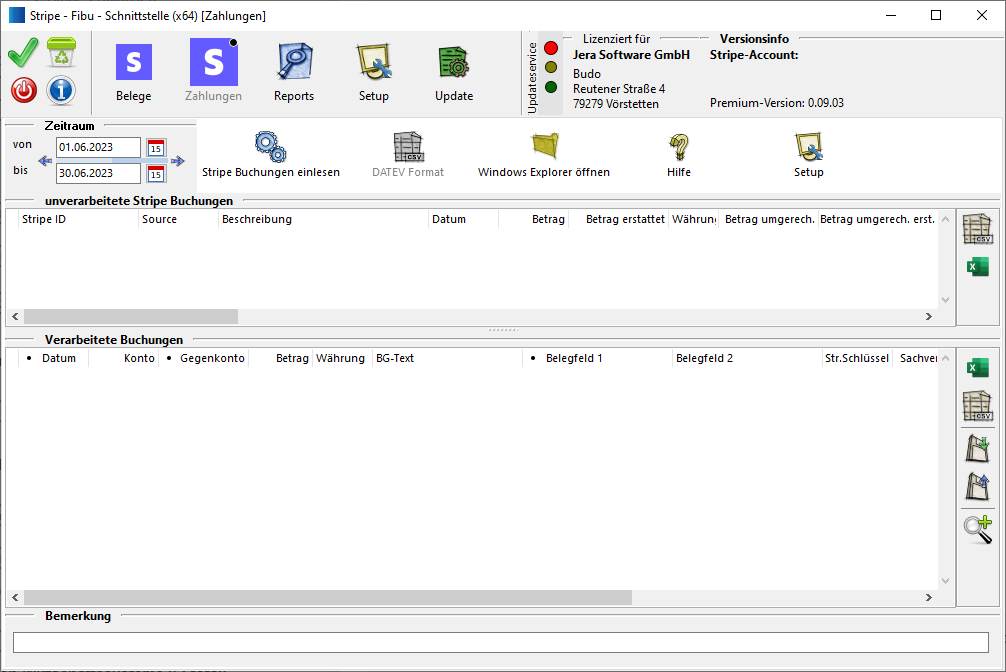The height and width of the screenshot is (672, 1006).
Task: Open the Belege module
Action: coord(133,73)
